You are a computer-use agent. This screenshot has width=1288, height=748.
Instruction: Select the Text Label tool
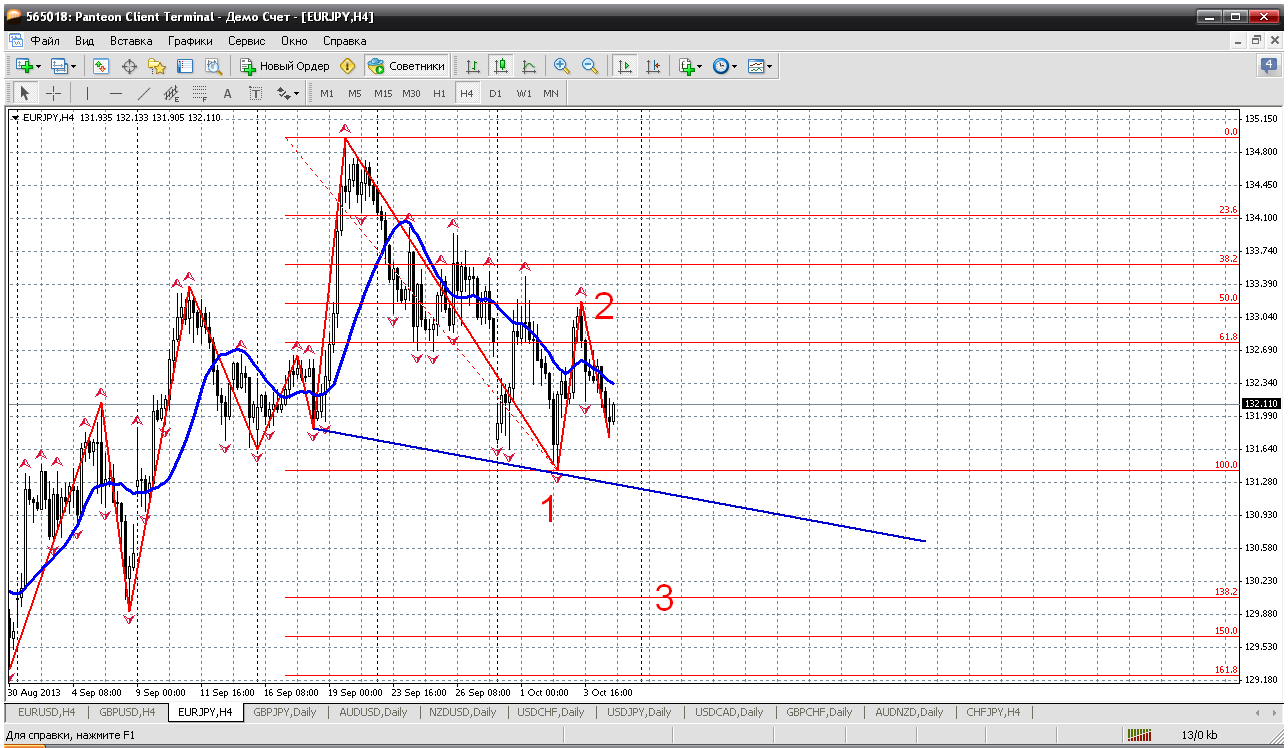tap(255, 93)
